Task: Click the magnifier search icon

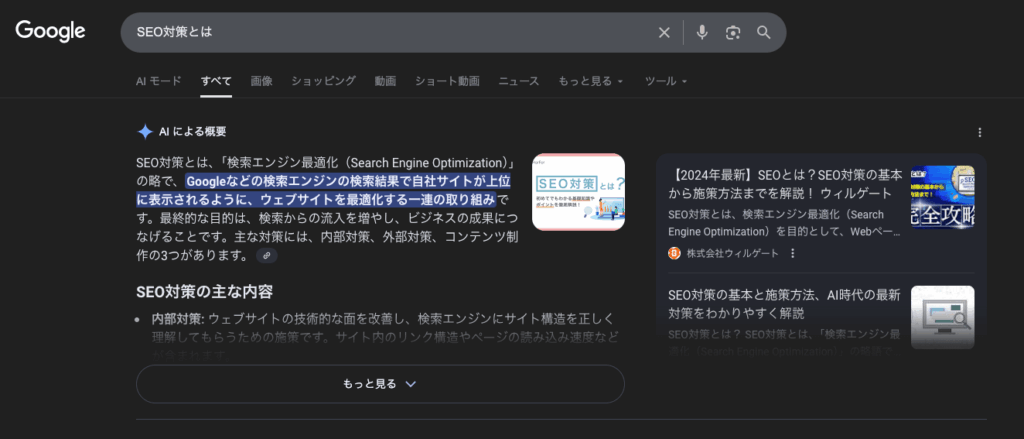Action: 764,33
